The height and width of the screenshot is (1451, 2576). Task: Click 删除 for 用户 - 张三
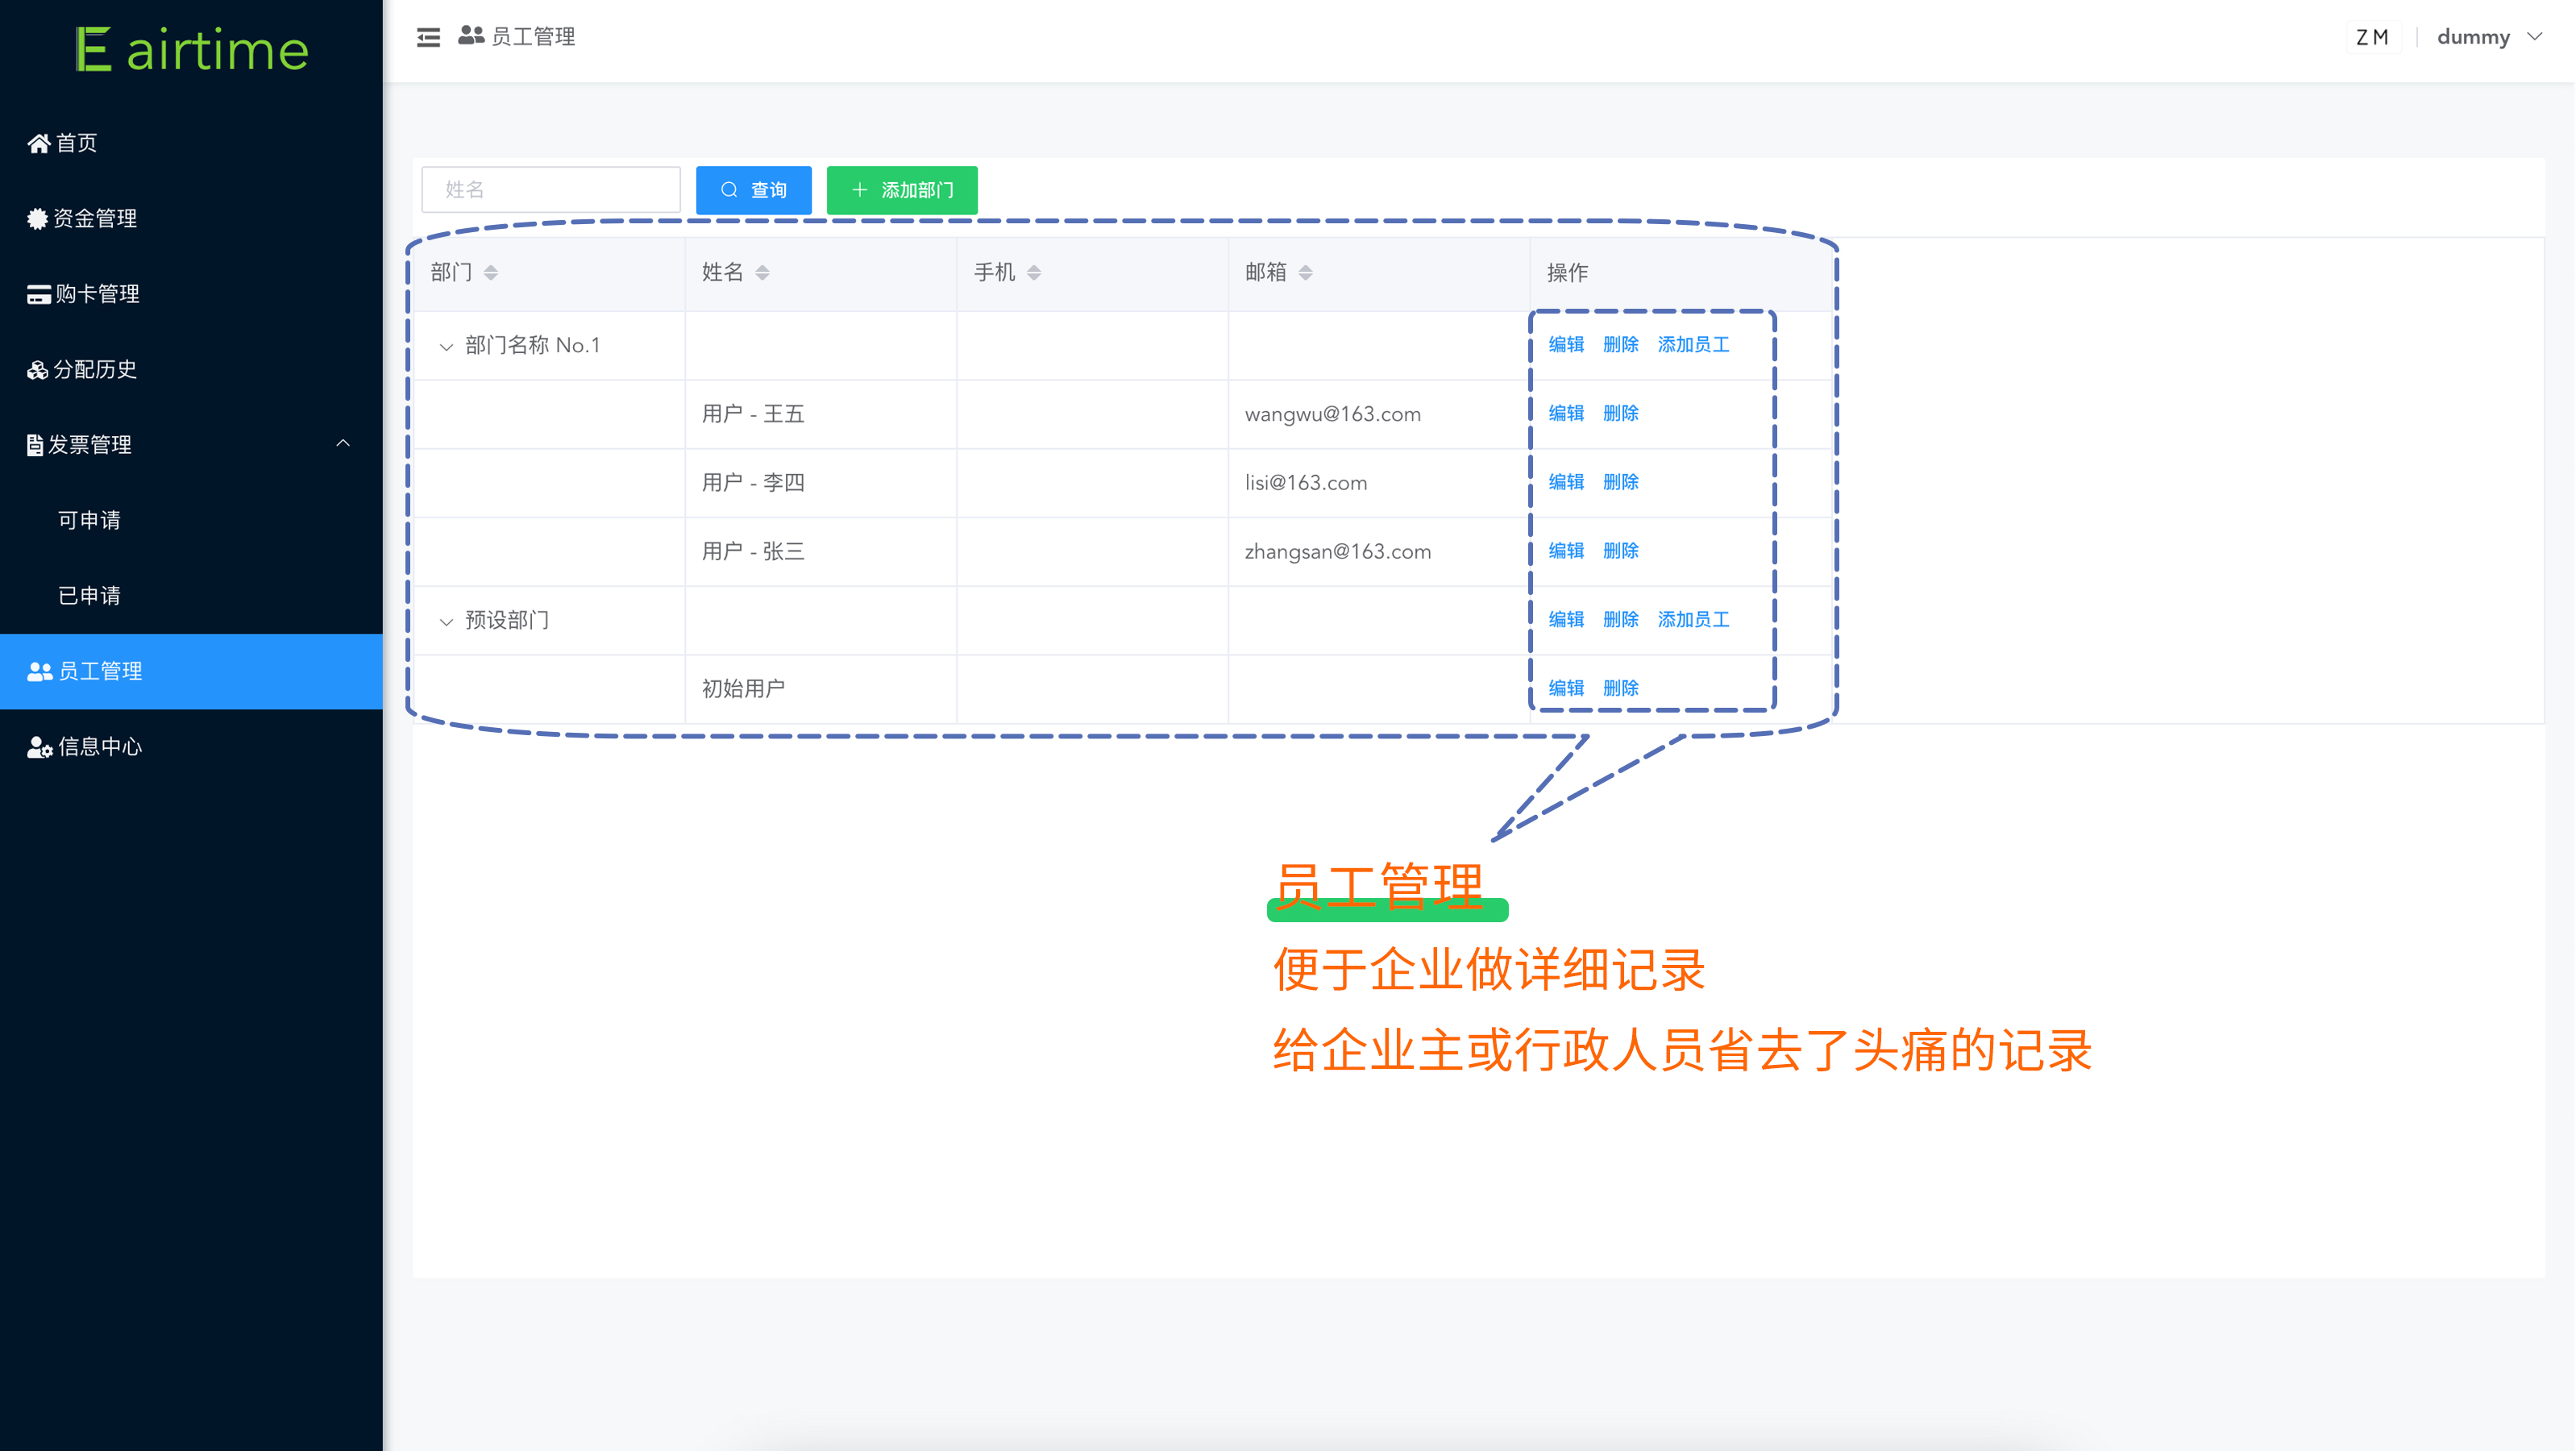click(x=1621, y=552)
